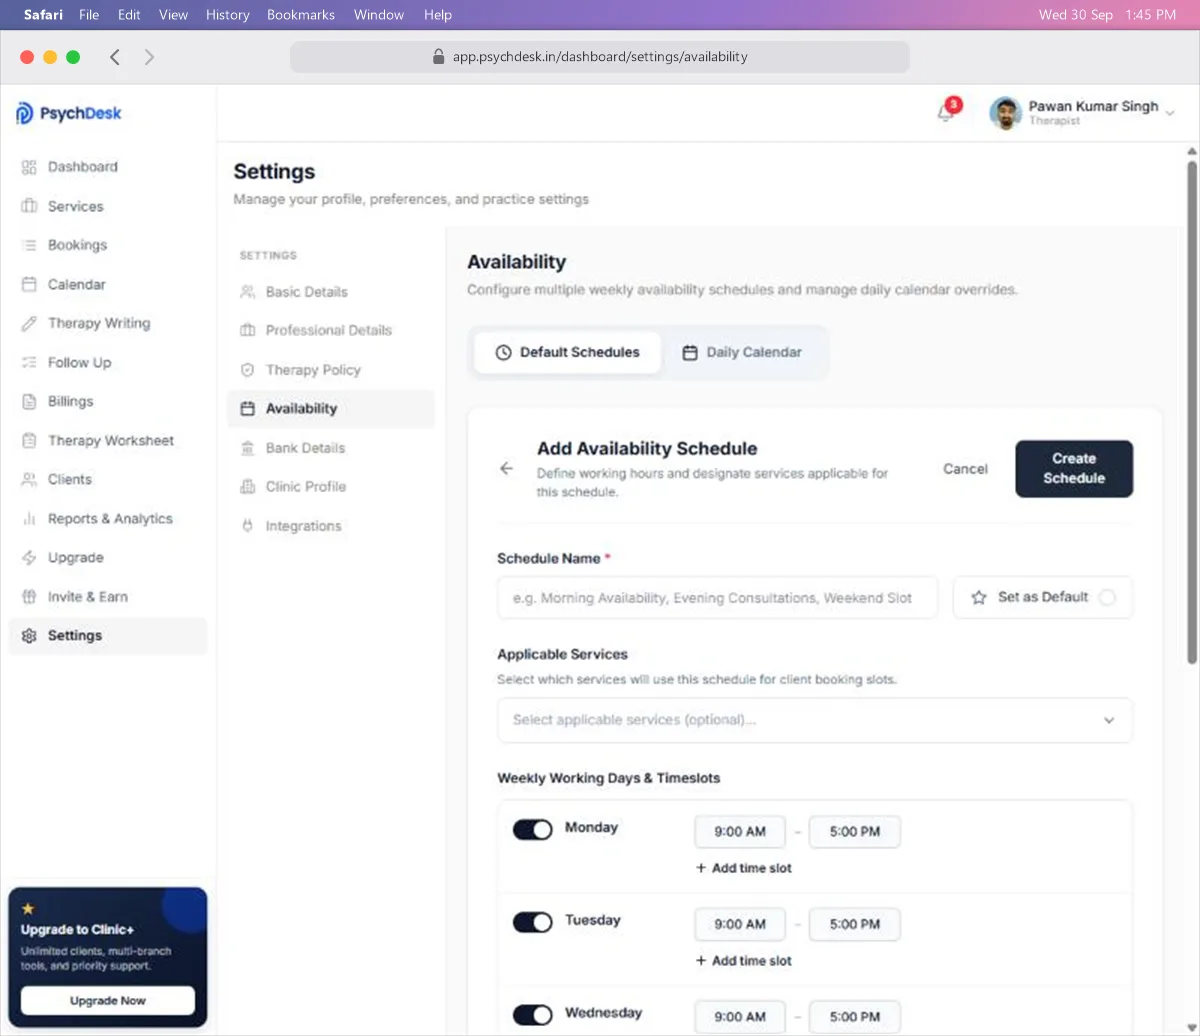
Task: Click the Reports & Analytics chart icon
Action: click(29, 518)
